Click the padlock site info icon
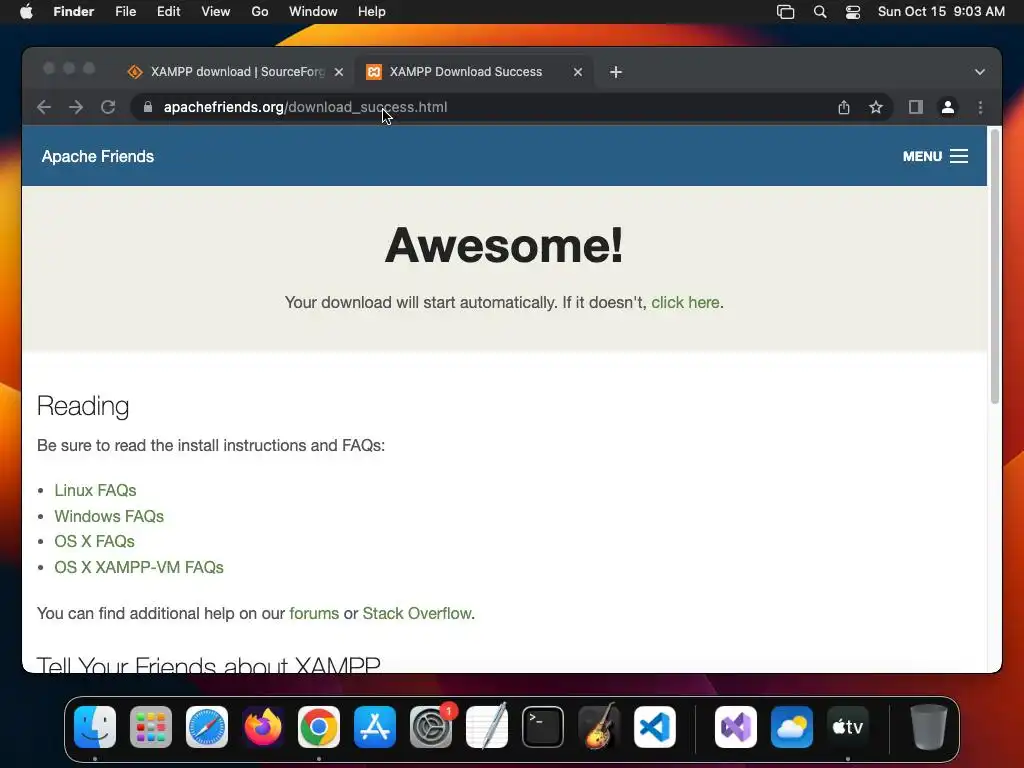The width and height of the screenshot is (1024, 768). 148,107
